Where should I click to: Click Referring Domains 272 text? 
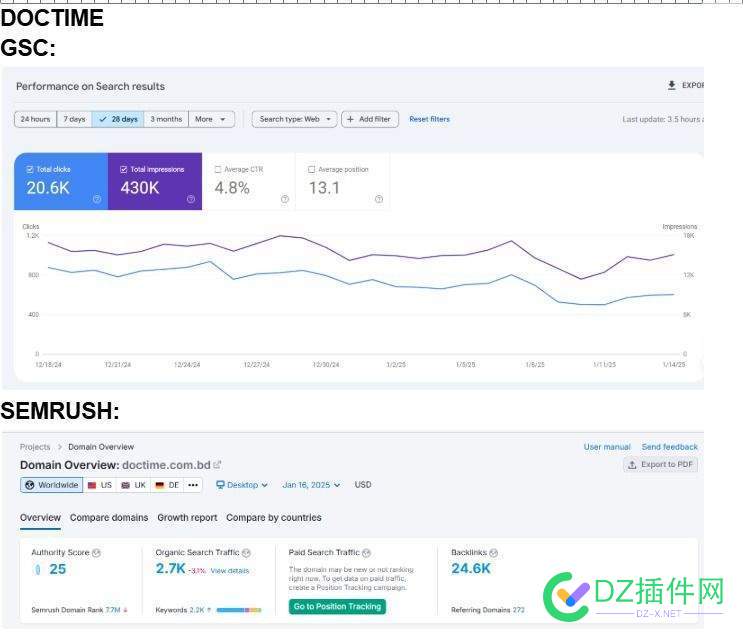(488, 610)
